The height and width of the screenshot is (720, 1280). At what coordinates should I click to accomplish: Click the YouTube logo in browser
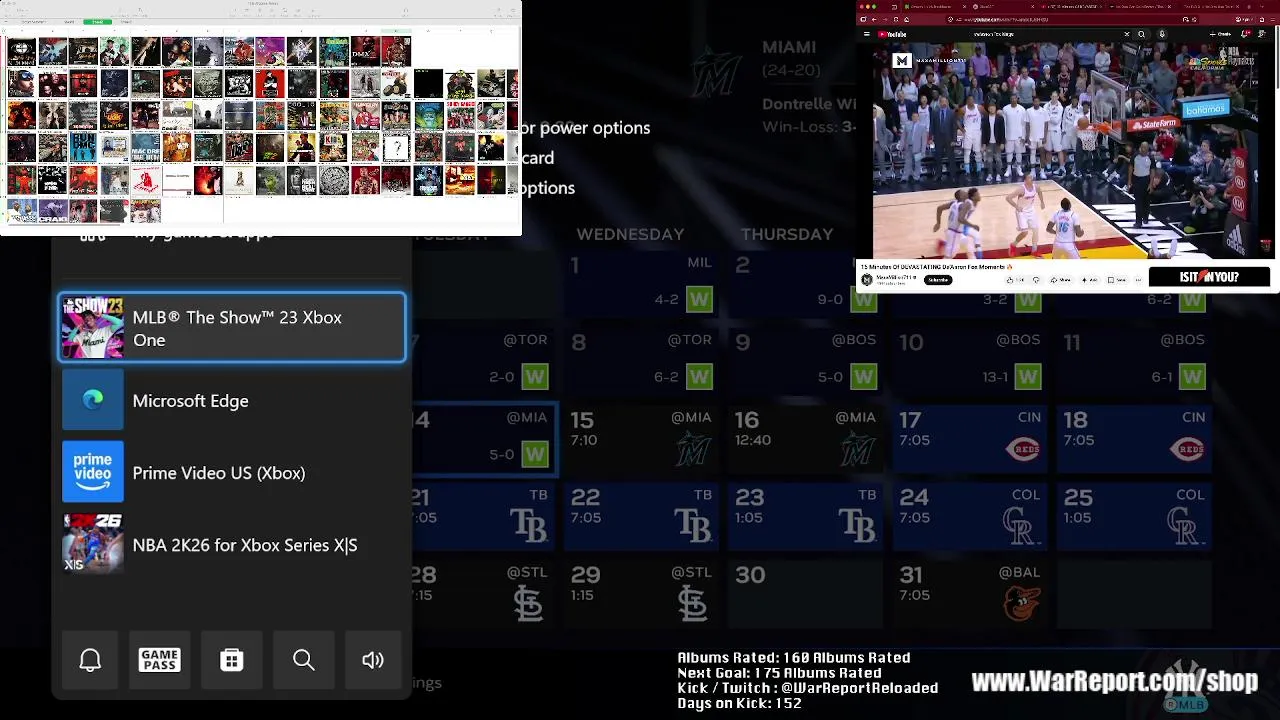tap(892, 34)
